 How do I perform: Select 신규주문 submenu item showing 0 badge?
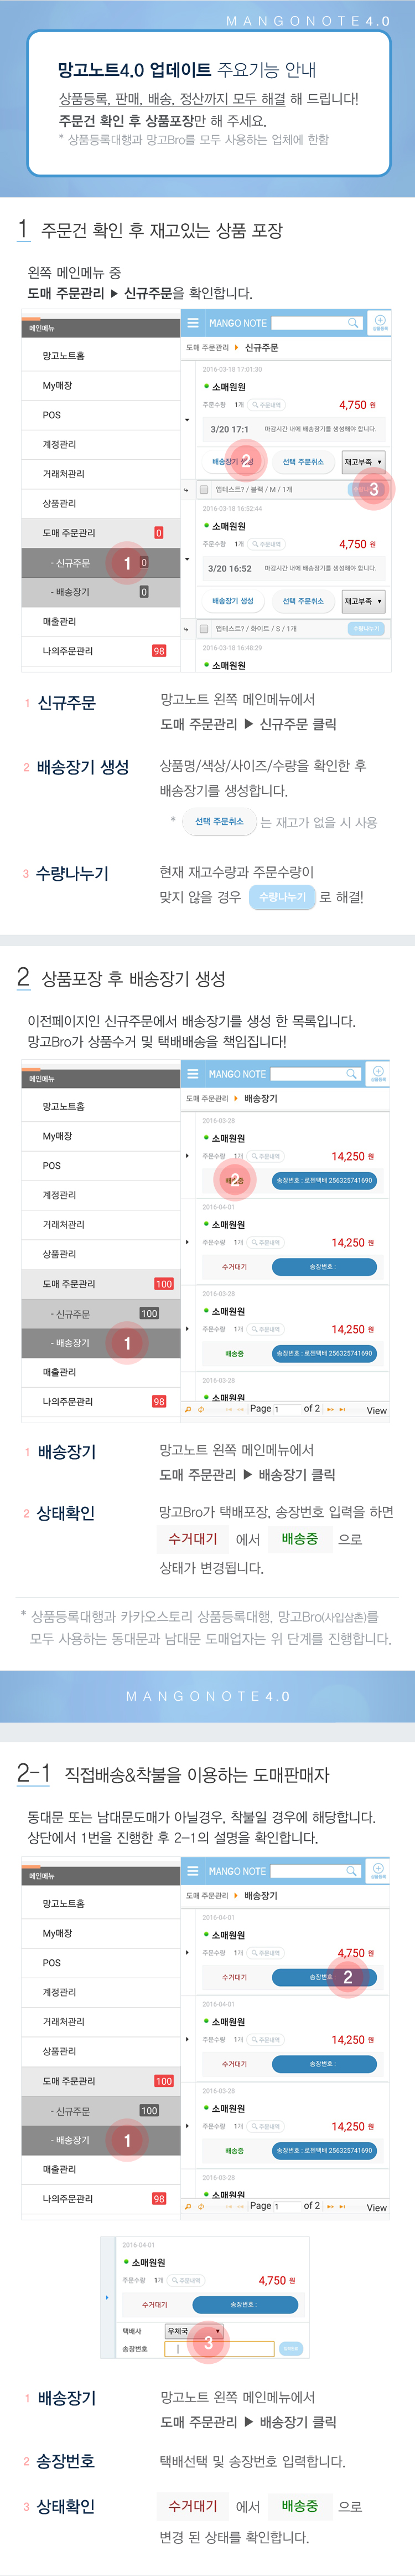pyautogui.click(x=101, y=563)
